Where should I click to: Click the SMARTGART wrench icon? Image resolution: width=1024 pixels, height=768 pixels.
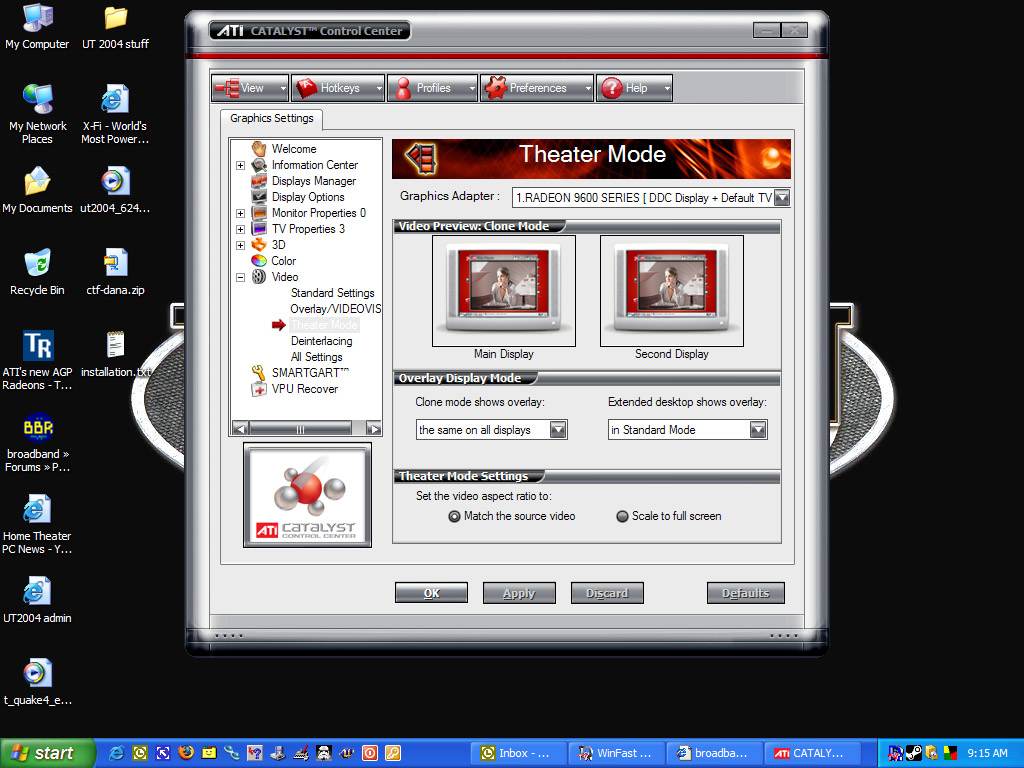pos(259,373)
